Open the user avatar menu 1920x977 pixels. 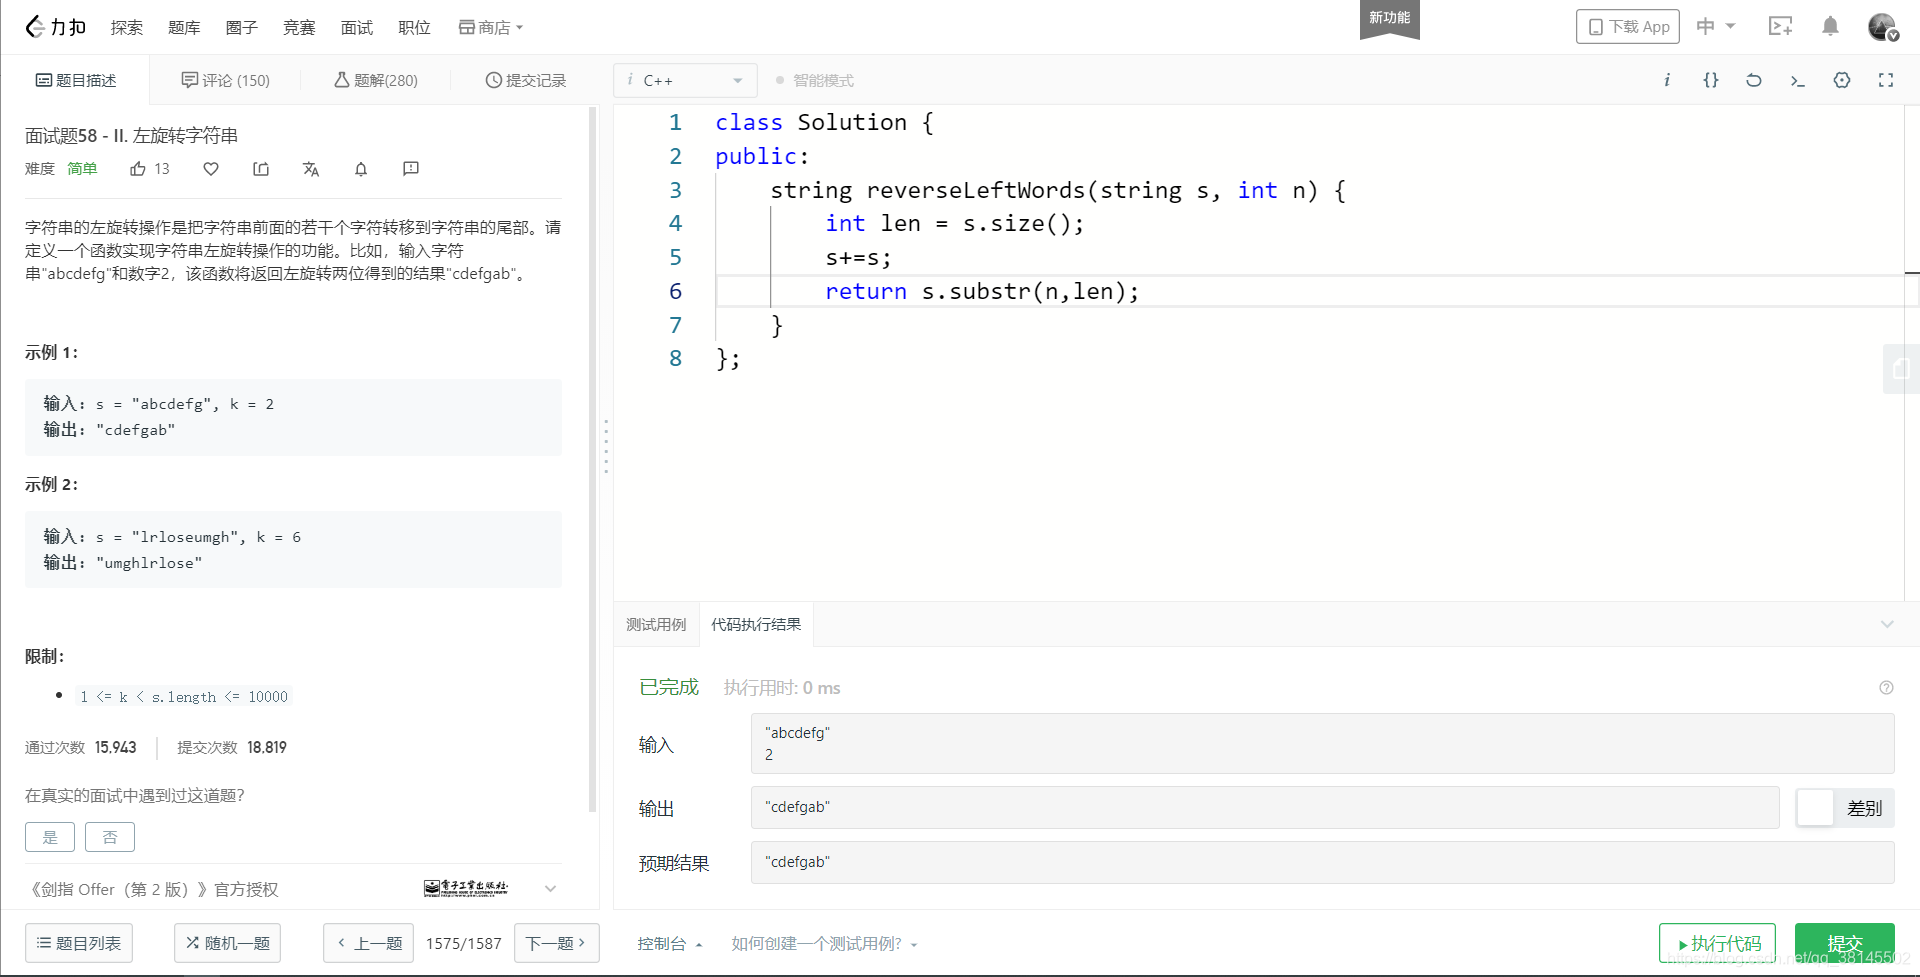point(1883,27)
